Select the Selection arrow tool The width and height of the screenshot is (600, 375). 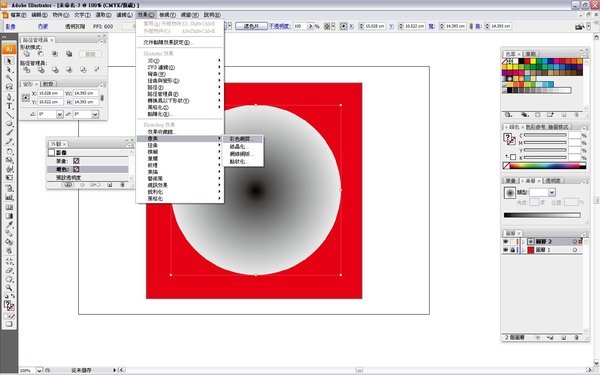coord(9,60)
